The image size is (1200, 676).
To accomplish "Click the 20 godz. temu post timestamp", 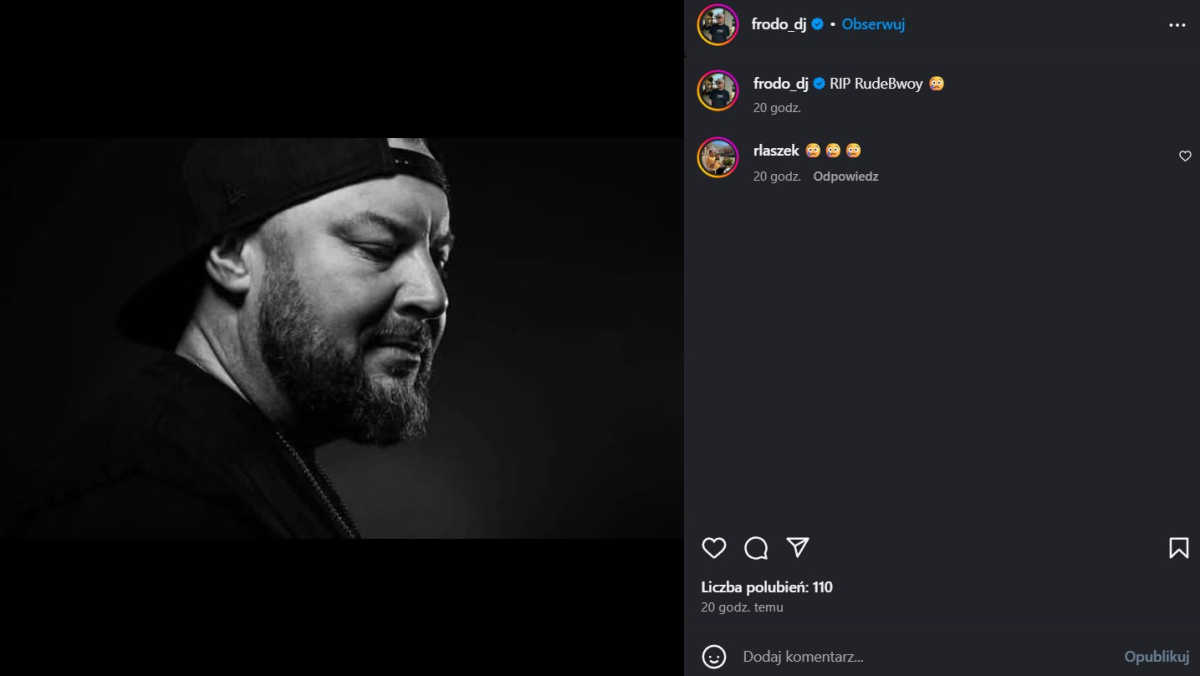I will click(742, 607).
